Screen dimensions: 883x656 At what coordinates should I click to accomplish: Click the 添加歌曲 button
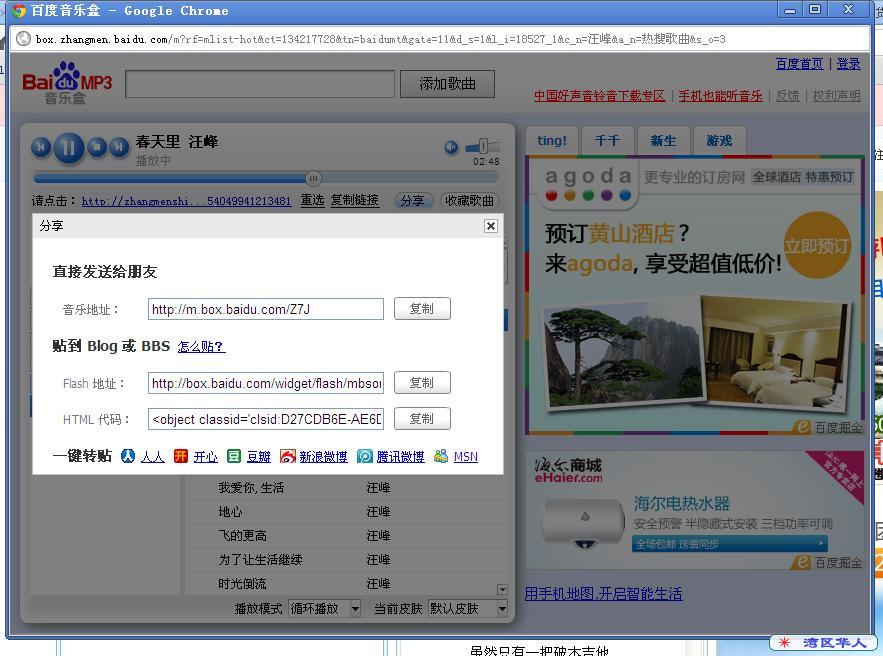point(448,84)
